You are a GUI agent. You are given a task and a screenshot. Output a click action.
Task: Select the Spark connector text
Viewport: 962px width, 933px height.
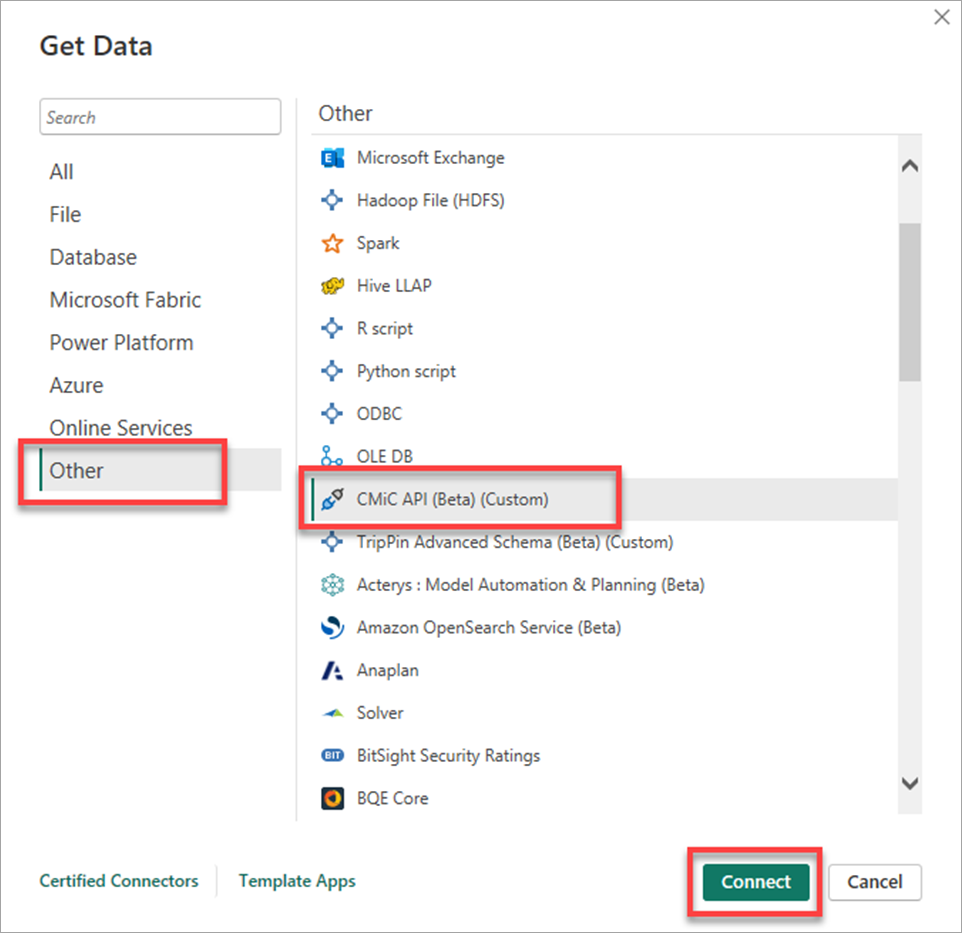pos(378,244)
